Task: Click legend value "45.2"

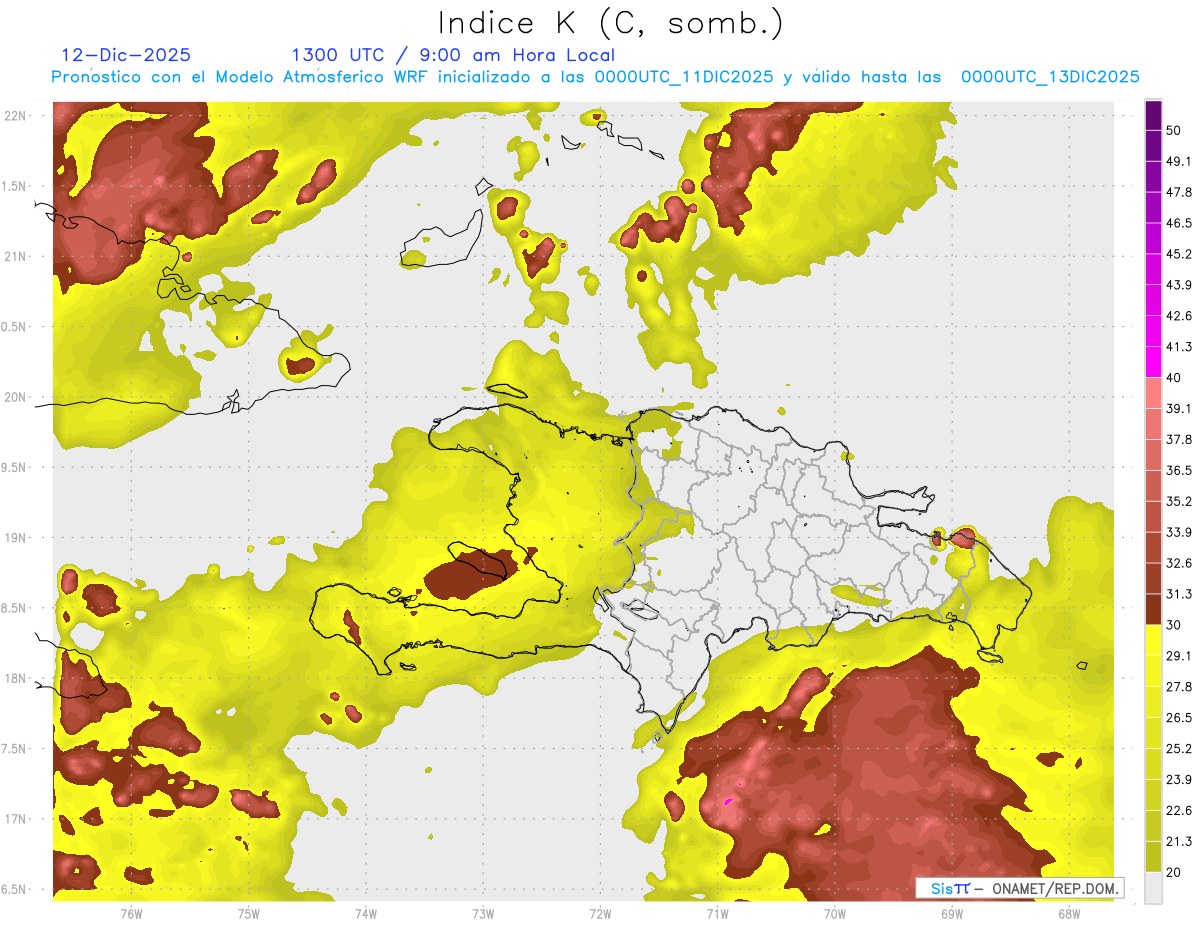Action: pyautogui.click(x=1180, y=254)
